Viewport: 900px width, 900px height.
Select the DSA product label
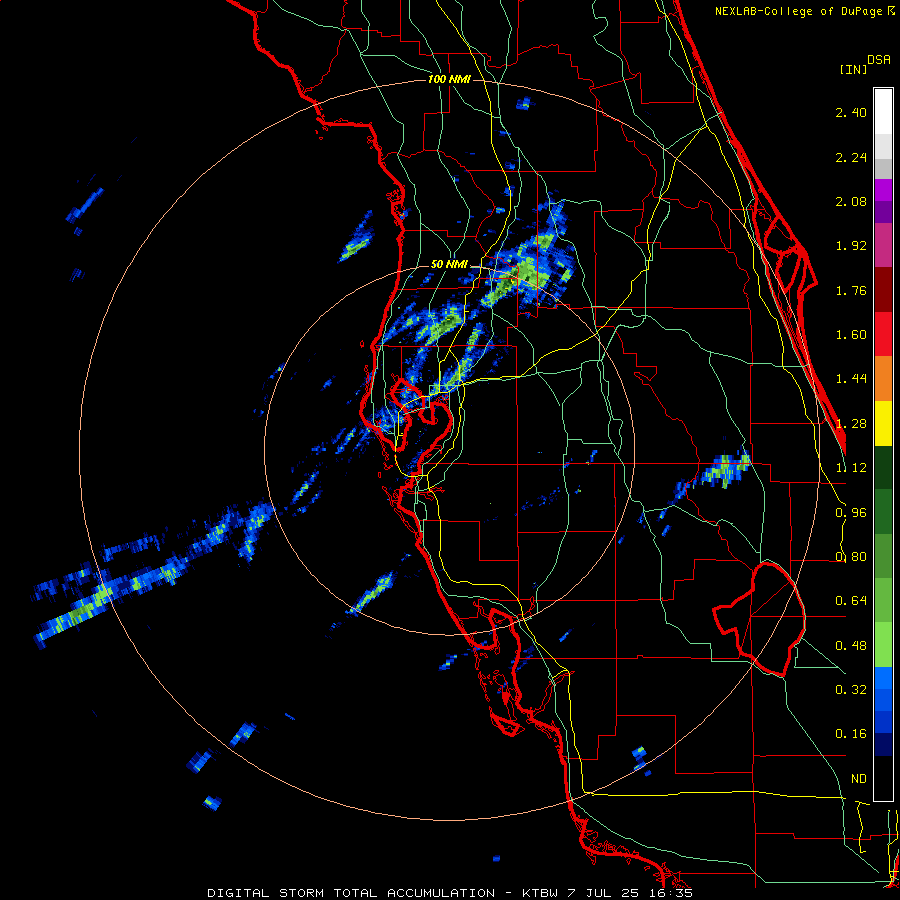point(879,60)
